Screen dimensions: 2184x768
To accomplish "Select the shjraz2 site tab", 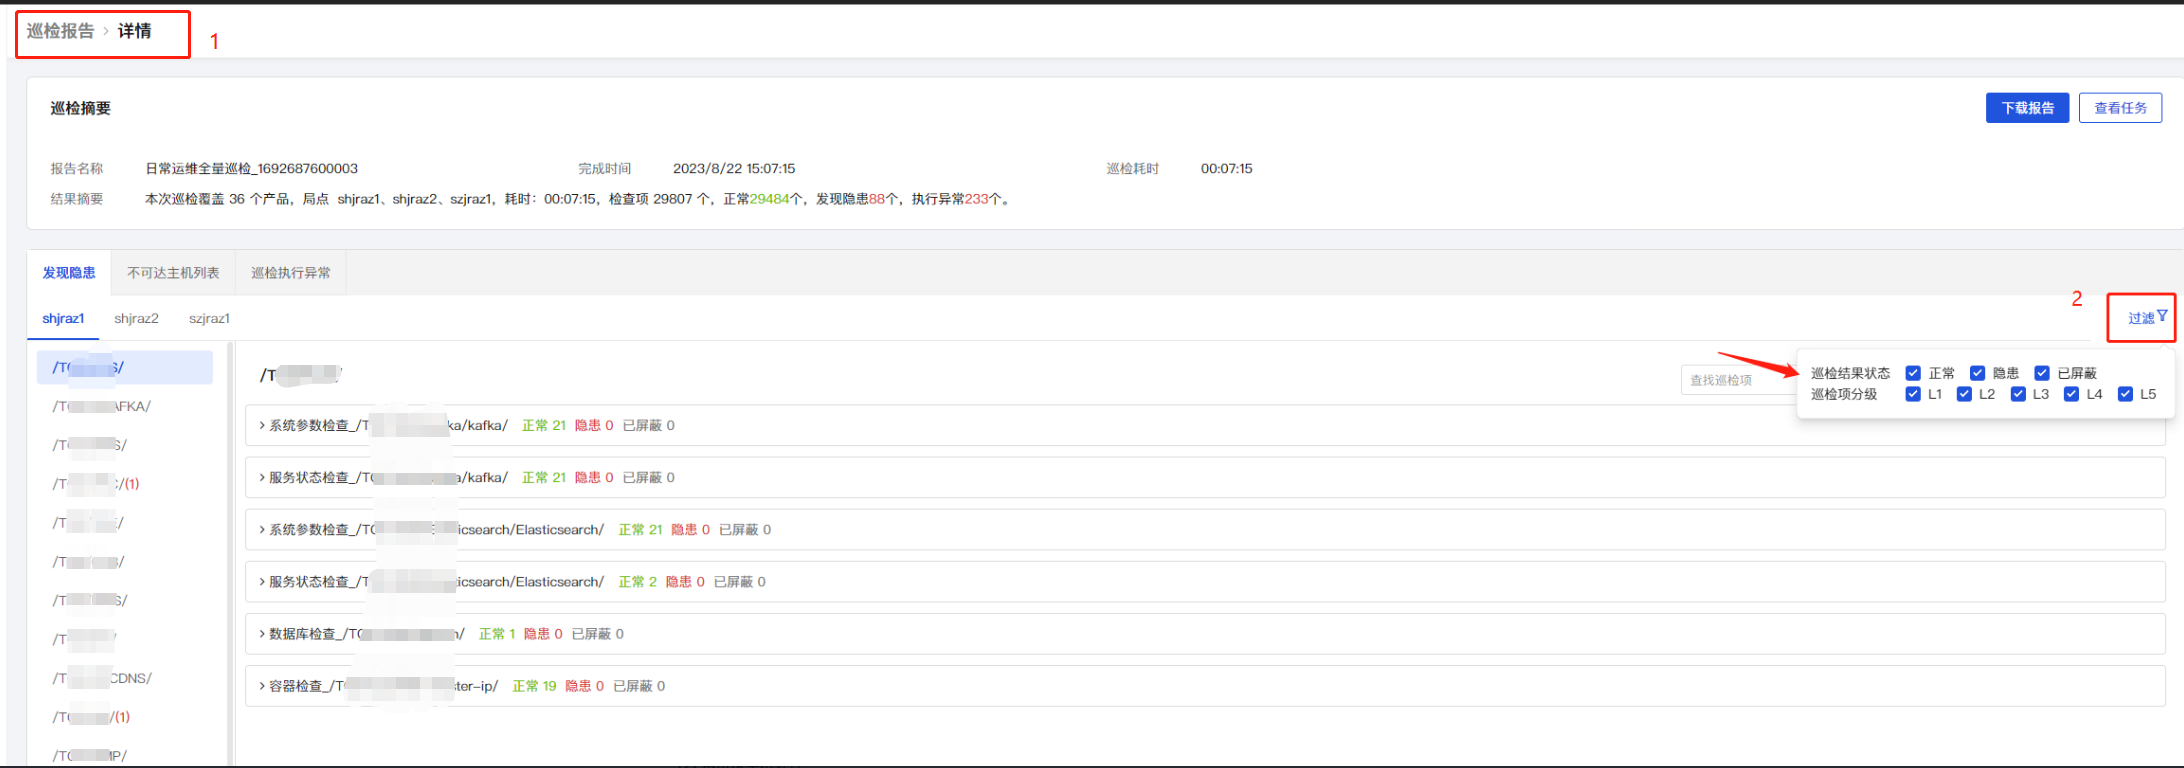I will click(x=136, y=319).
